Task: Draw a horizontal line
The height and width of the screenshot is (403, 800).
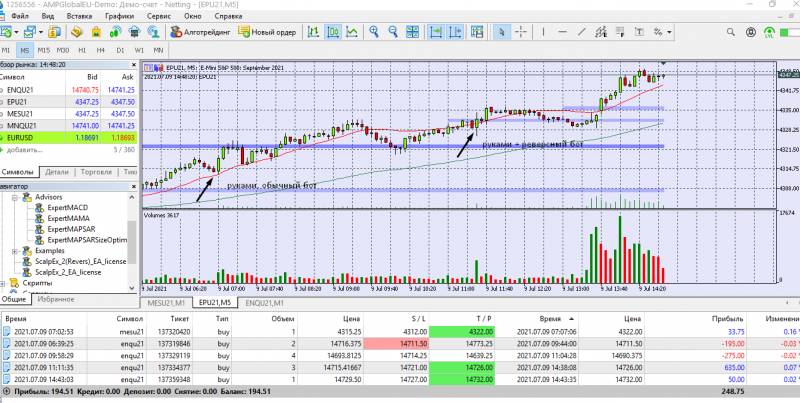Action: pyautogui.click(x=562, y=32)
